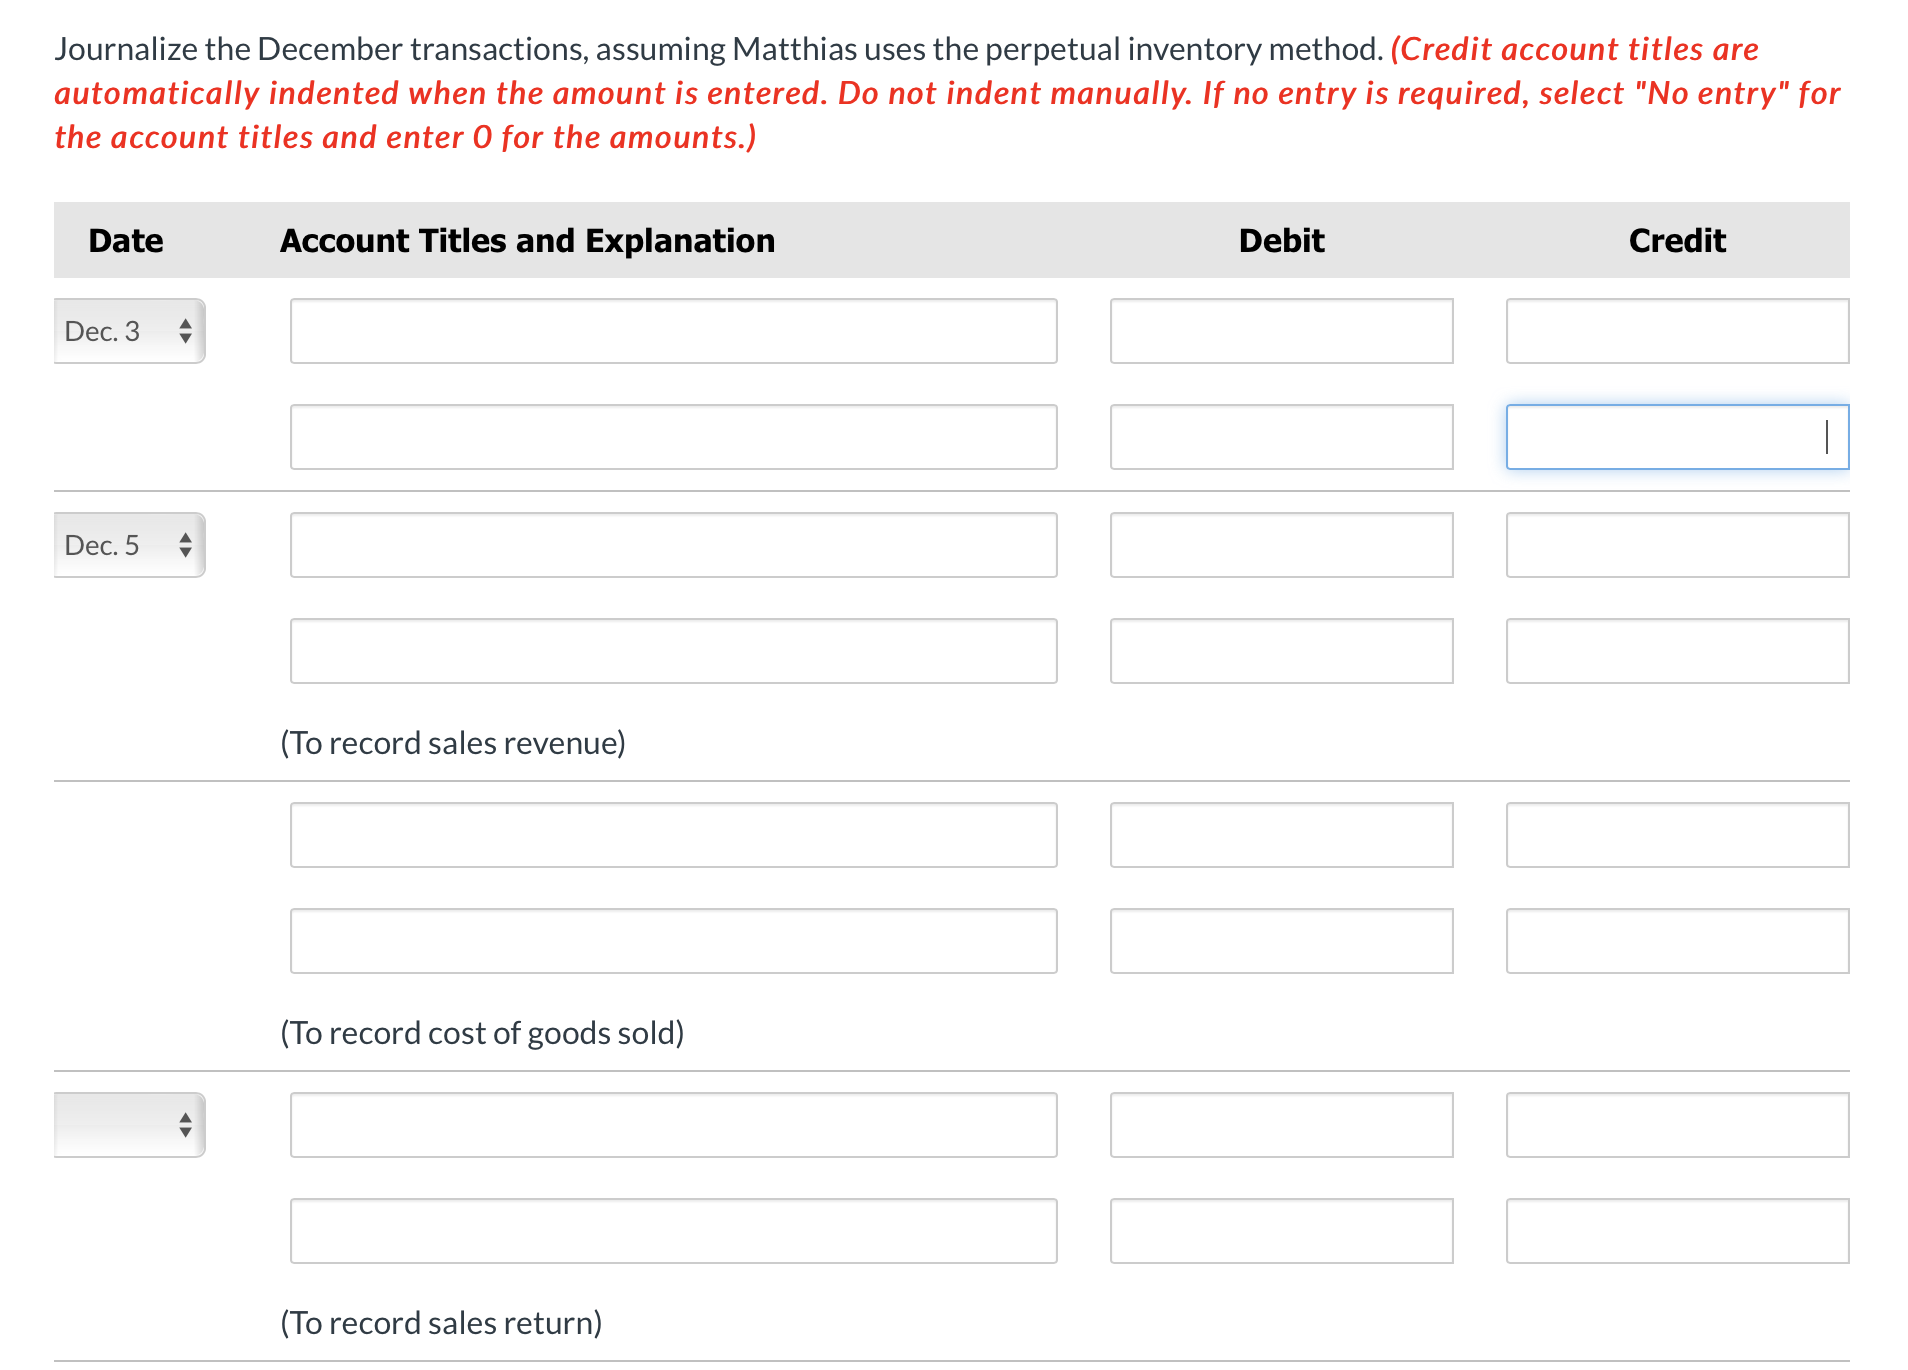Click second debit field above sales return note
This screenshot has width=1908, height=1370.
click(x=1281, y=1231)
